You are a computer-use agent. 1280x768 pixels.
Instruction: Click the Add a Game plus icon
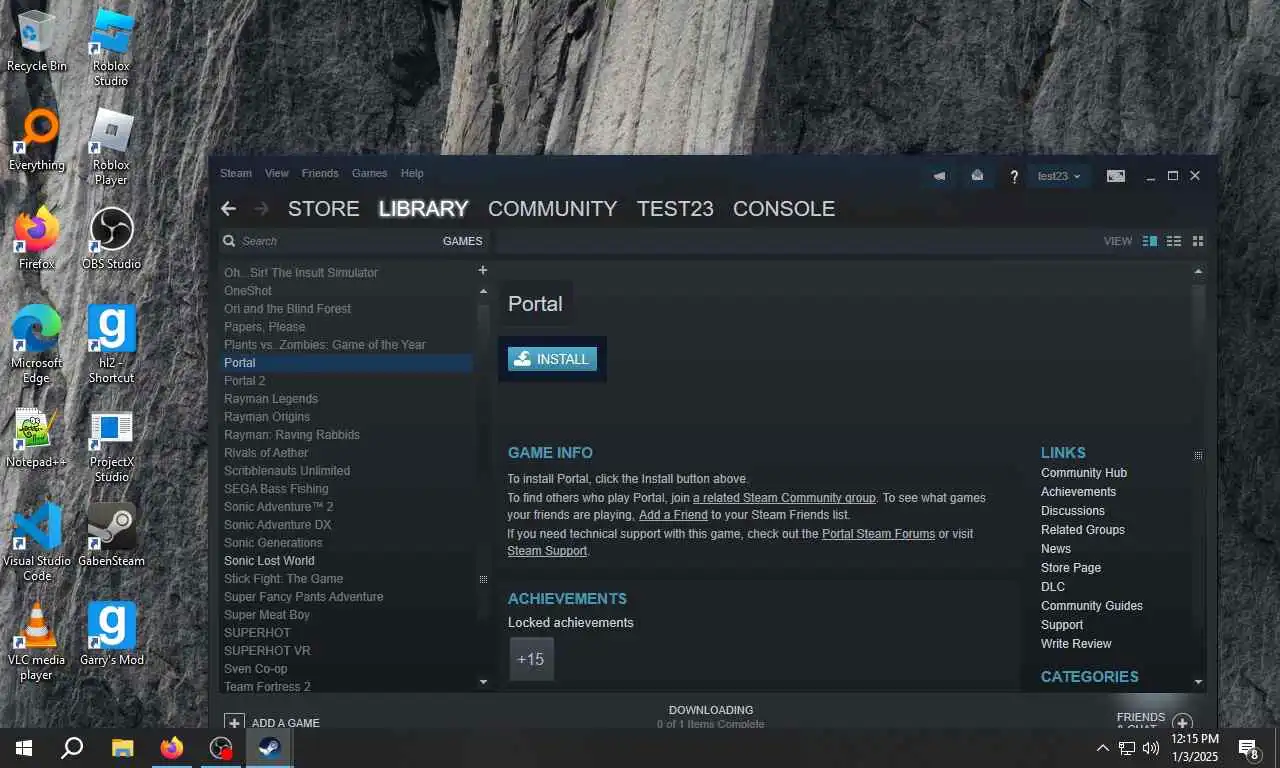click(x=234, y=722)
